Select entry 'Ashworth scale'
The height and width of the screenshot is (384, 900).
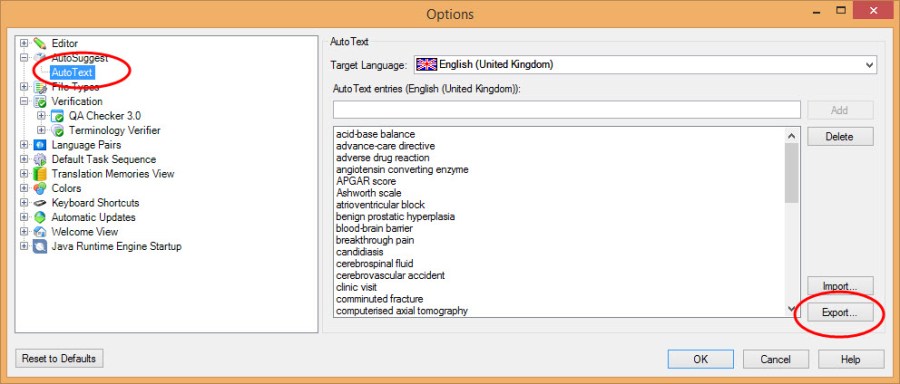pyautogui.click(x=368, y=193)
